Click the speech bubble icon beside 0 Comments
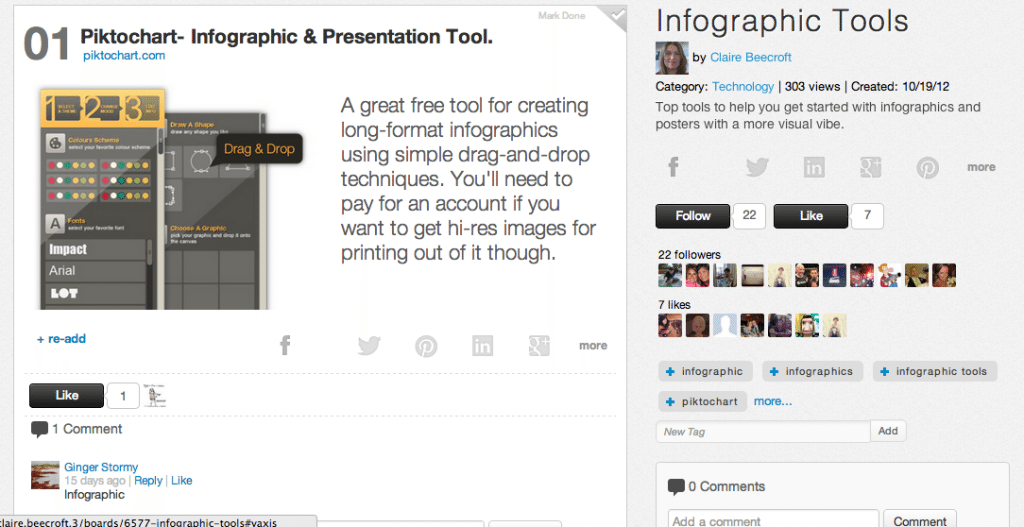This screenshot has height=527, width=1024. click(x=676, y=487)
